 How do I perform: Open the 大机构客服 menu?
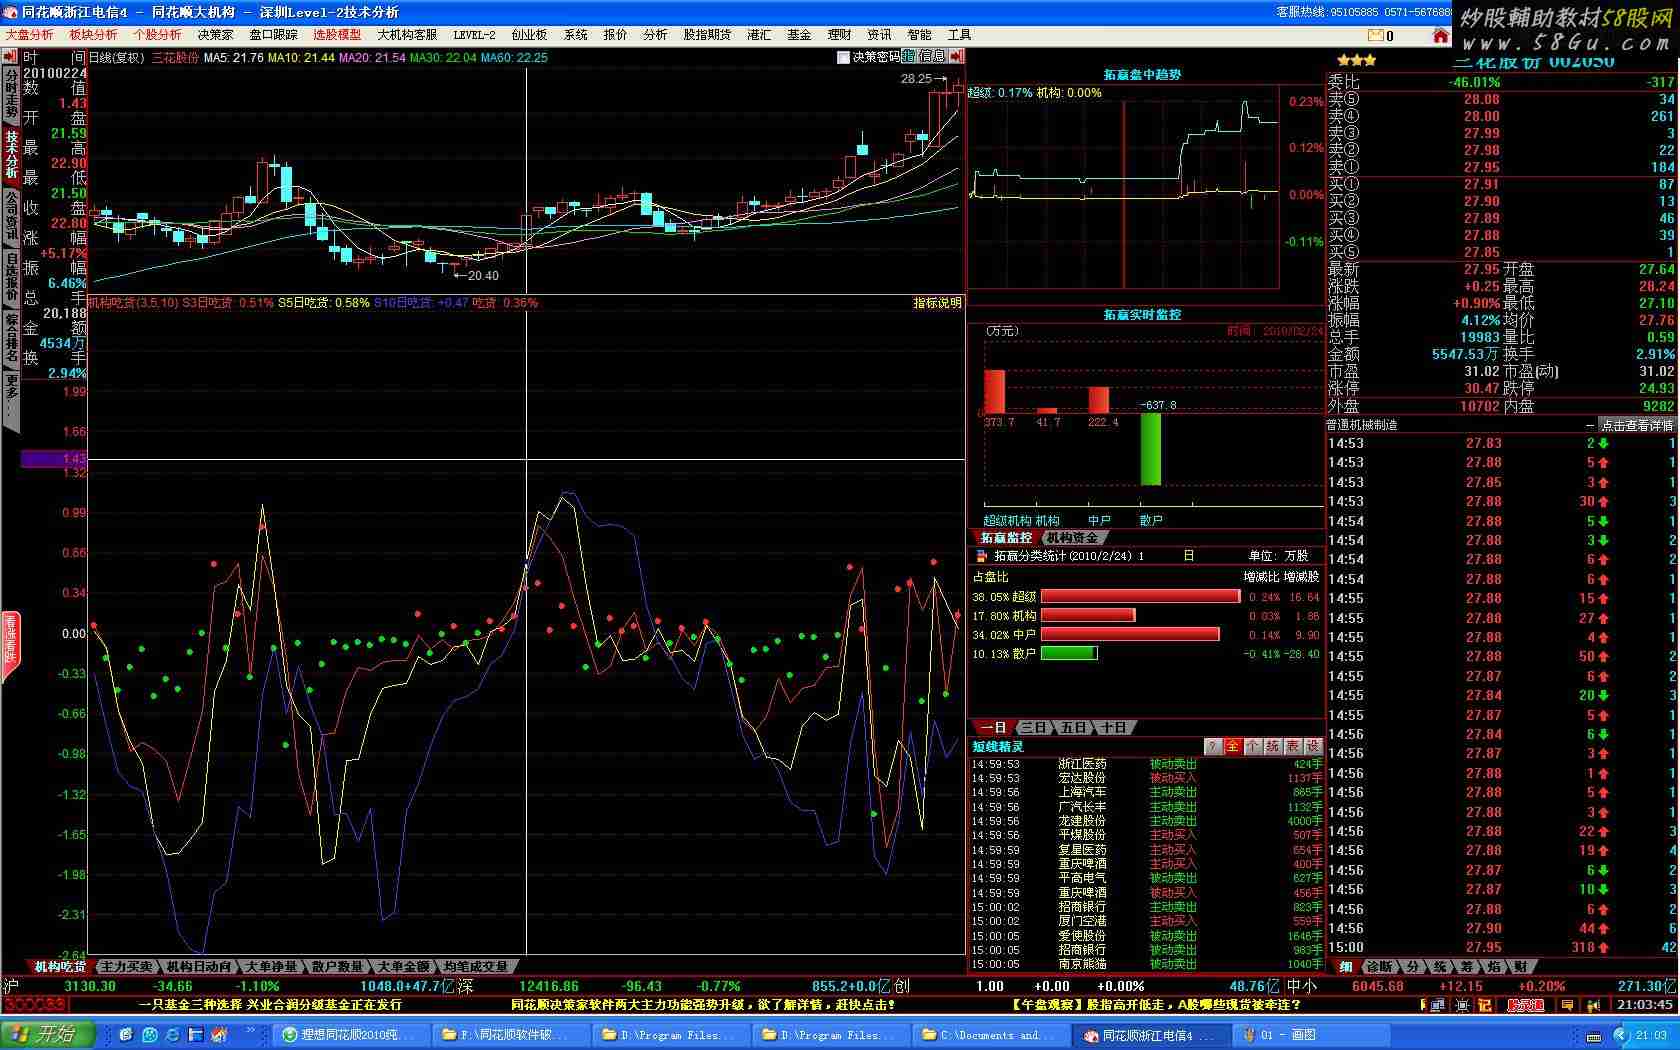click(x=407, y=35)
